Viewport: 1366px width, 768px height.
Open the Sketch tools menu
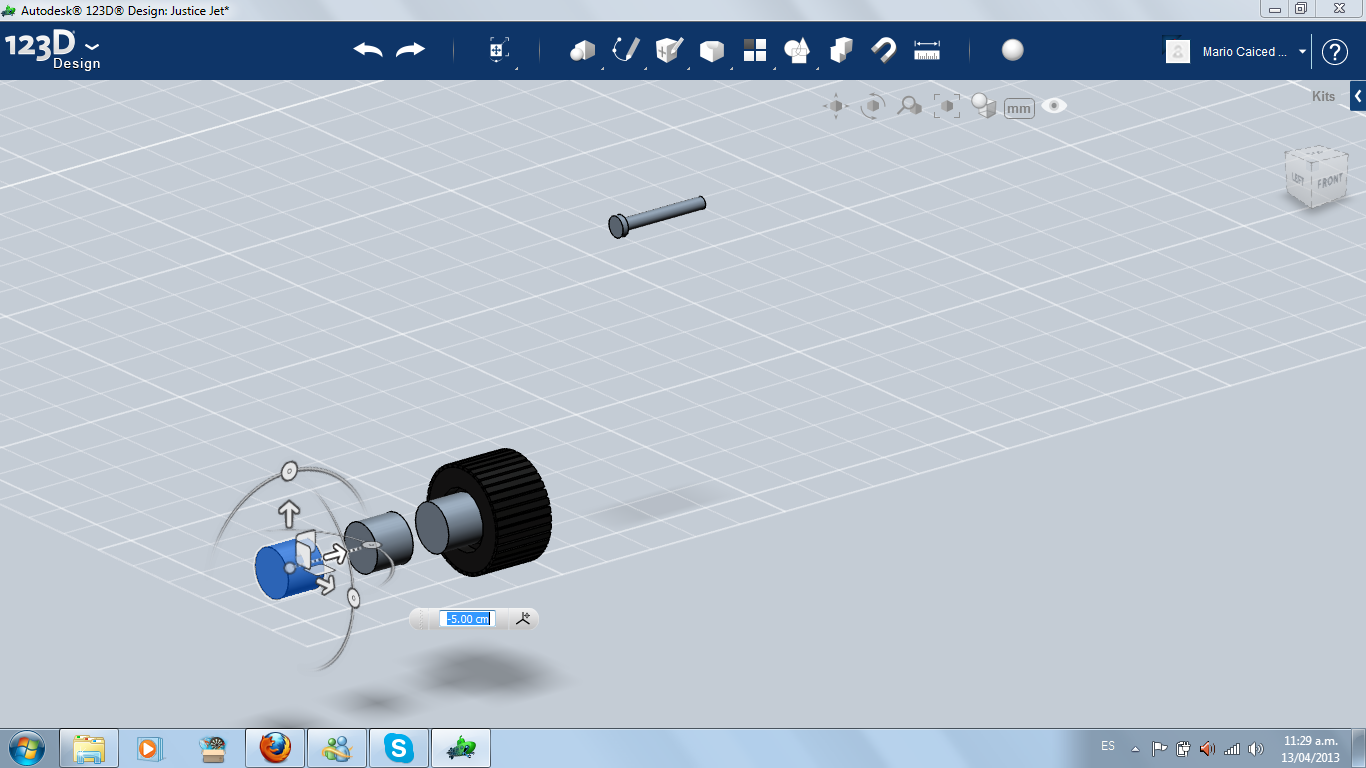pos(626,50)
